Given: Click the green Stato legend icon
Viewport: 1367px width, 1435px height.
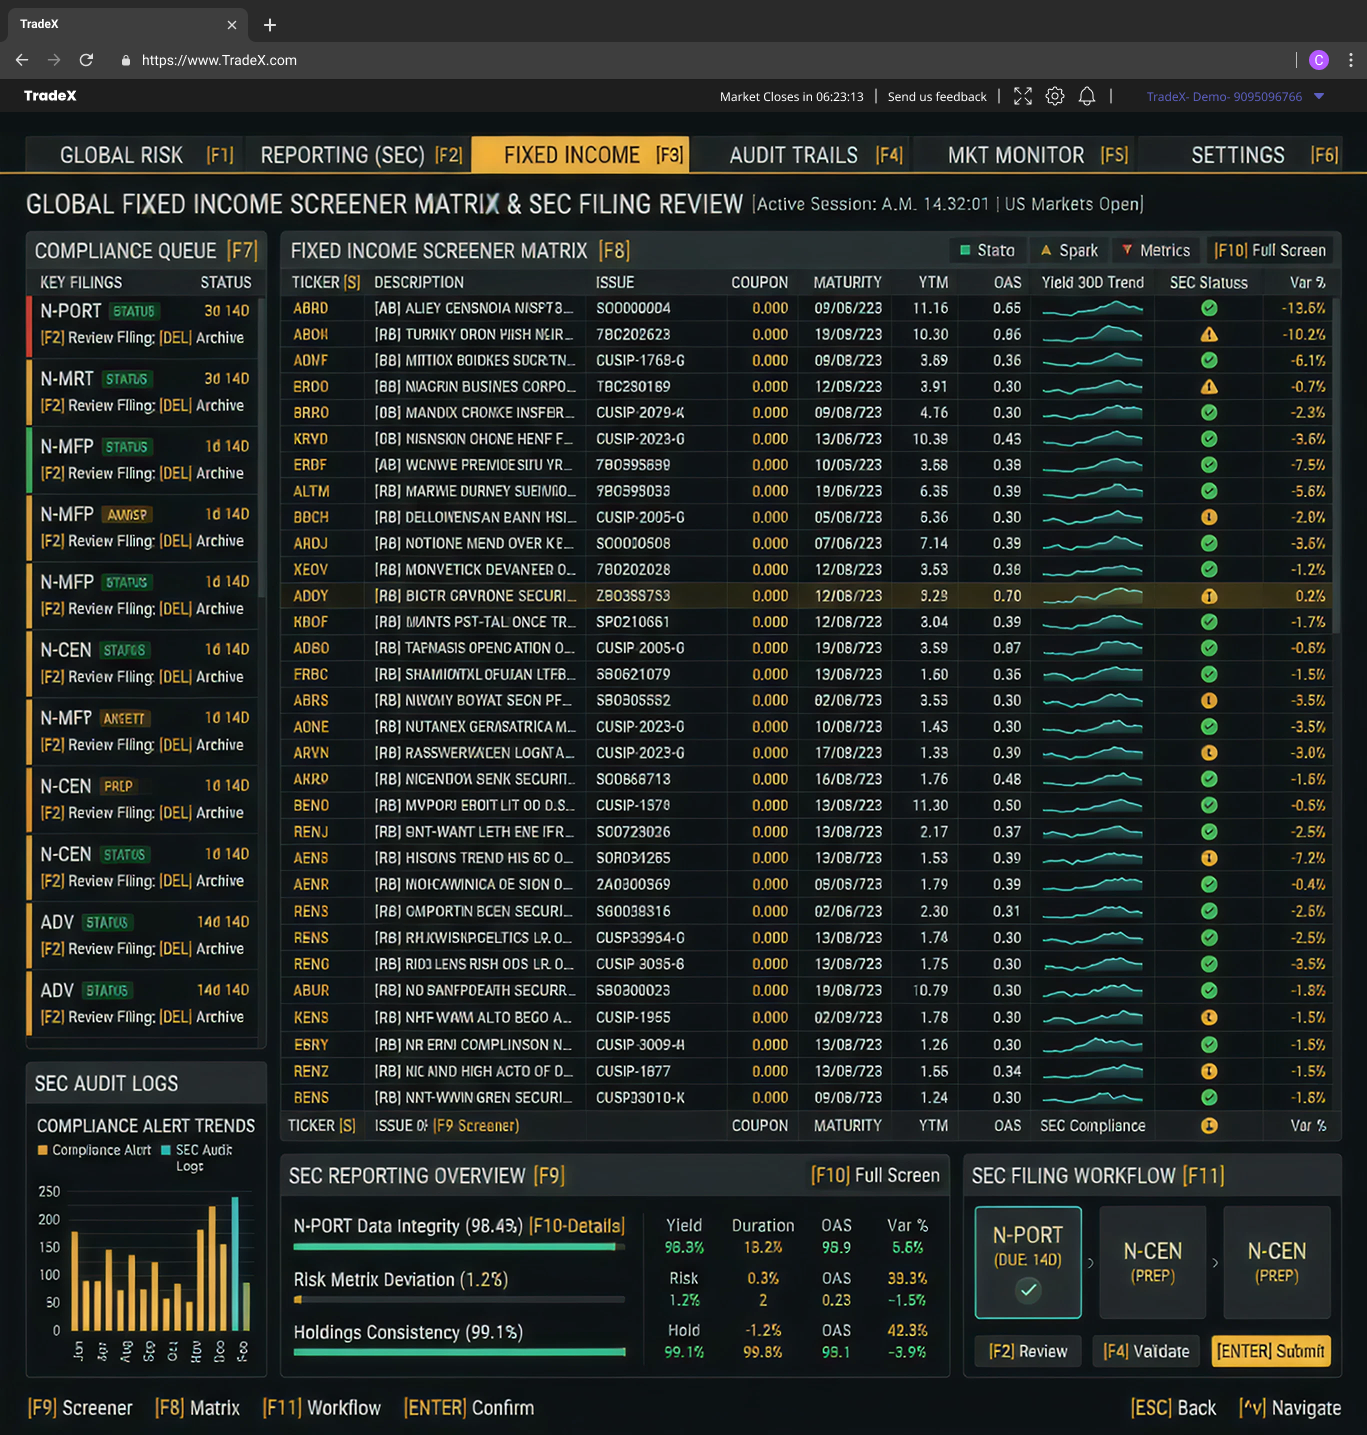Looking at the screenshot, I should pos(965,250).
